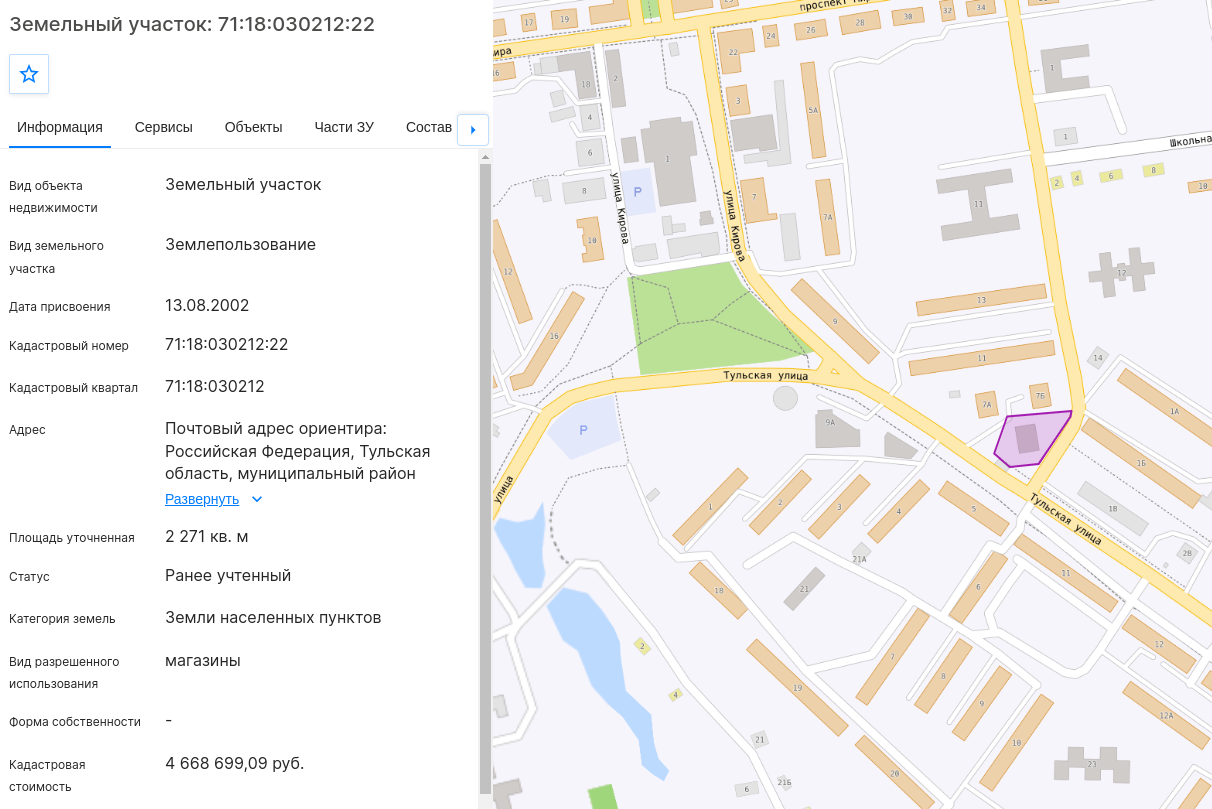
Task: Click label Форма собственности
Action: point(75,721)
